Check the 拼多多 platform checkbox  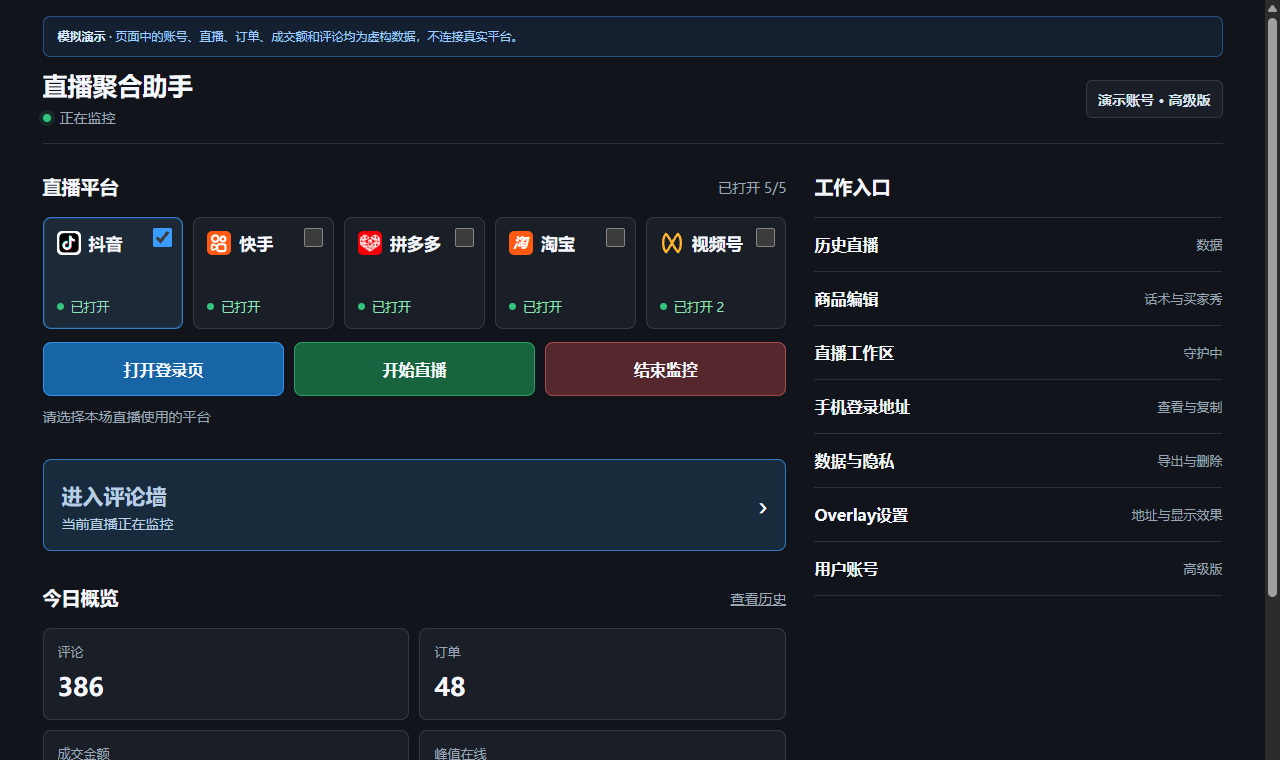(465, 237)
